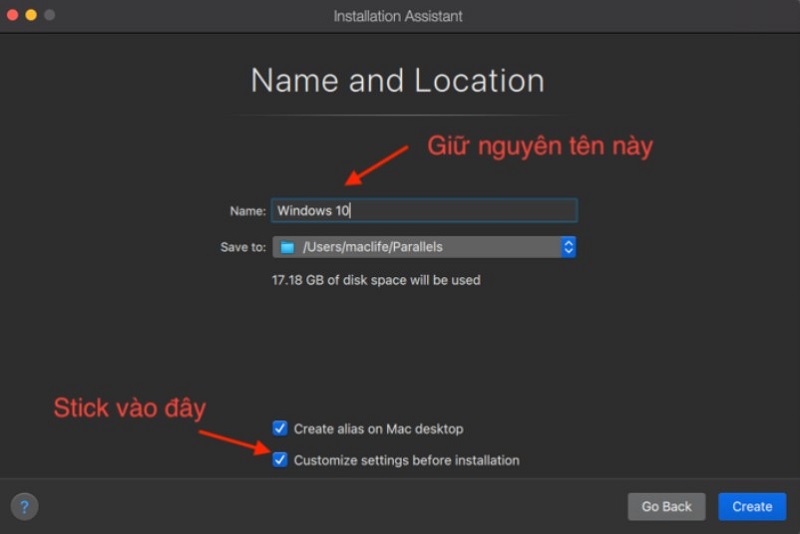
Task: Click the Save to dropdown arrows stepper
Action: tap(568, 247)
